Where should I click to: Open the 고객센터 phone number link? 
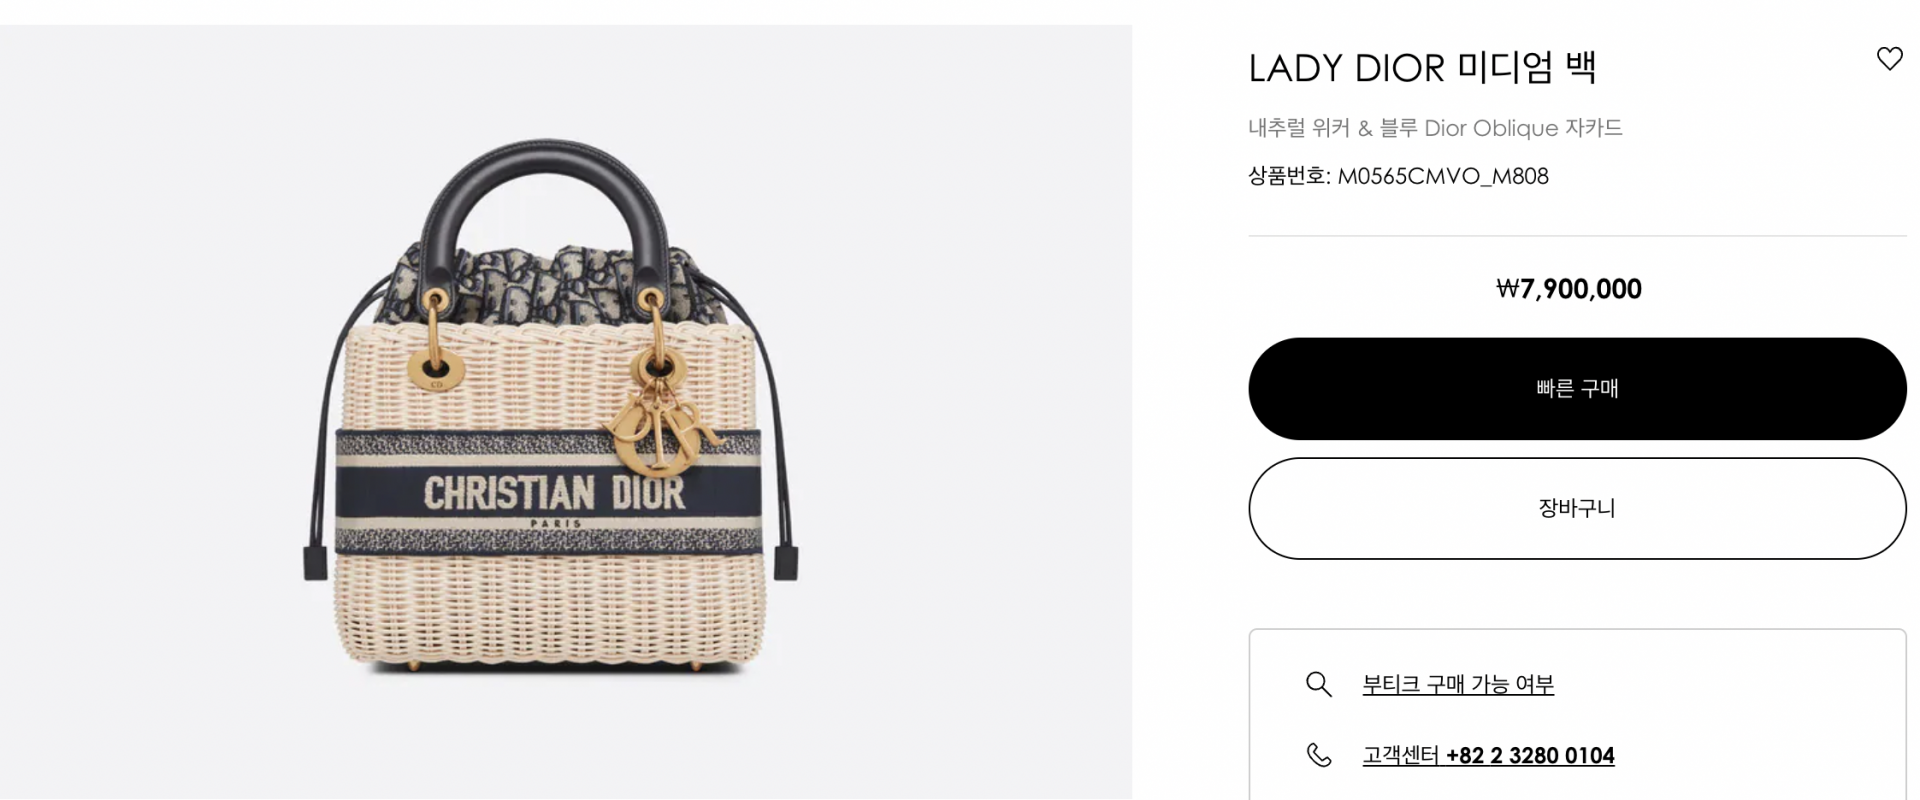pyautogui.click(x=1488, y=755)
